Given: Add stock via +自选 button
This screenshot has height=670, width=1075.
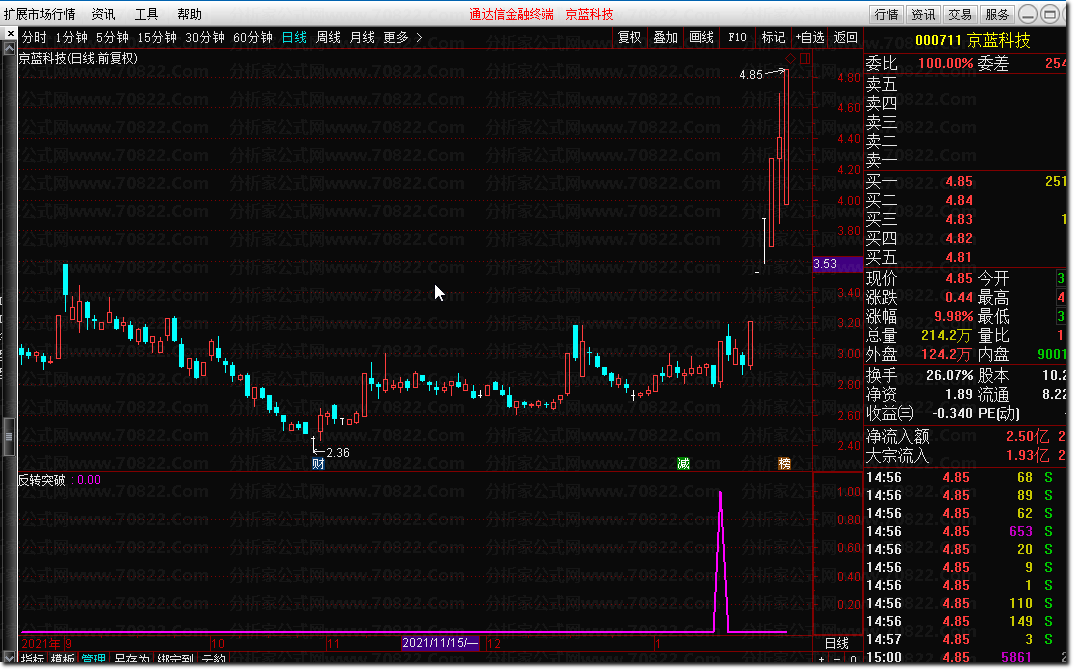Looking at the screenshot, I should [x=810, y=37].
